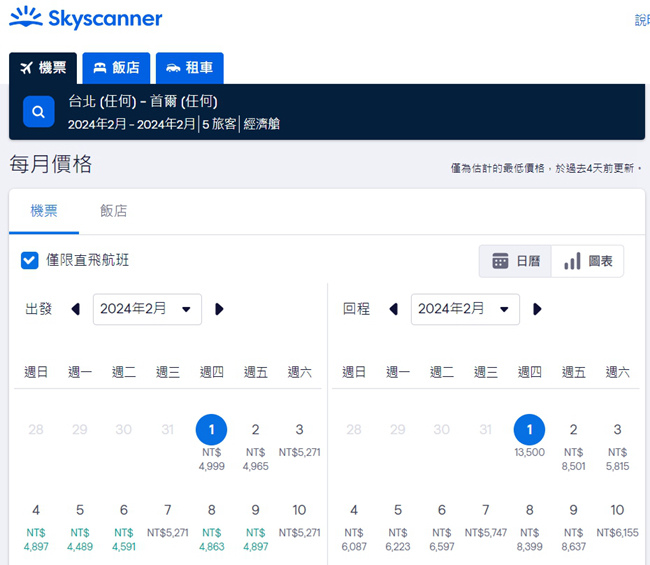The width and height of the screenshot is (650, 565).
Task: Select return date 2 at NT$8,501
Action: coord(573,446)
